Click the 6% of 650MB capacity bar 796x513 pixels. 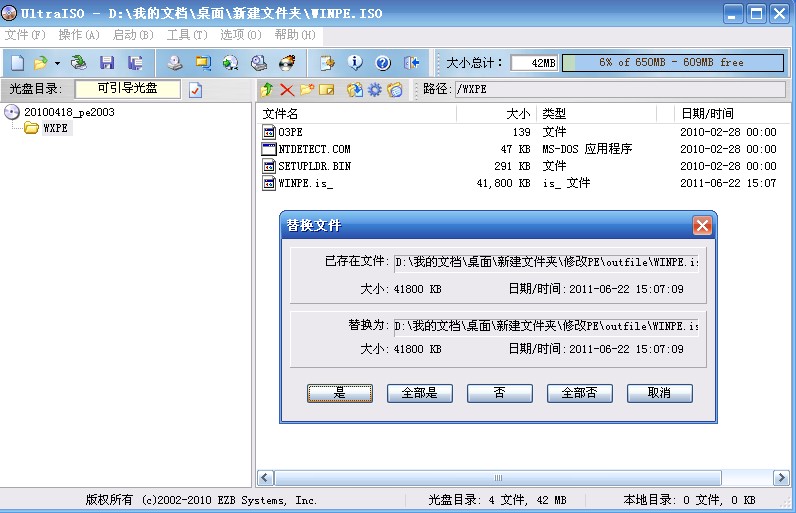pyautogui.click(x=673, y=63)
